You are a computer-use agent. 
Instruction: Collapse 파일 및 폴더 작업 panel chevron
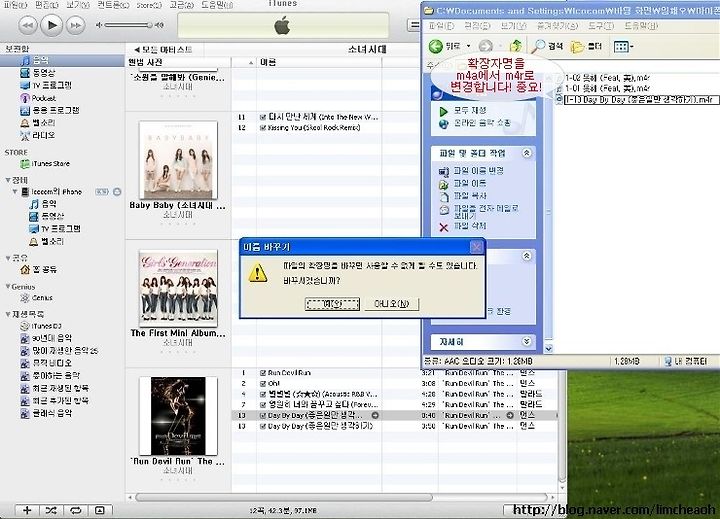click(527, 153)
